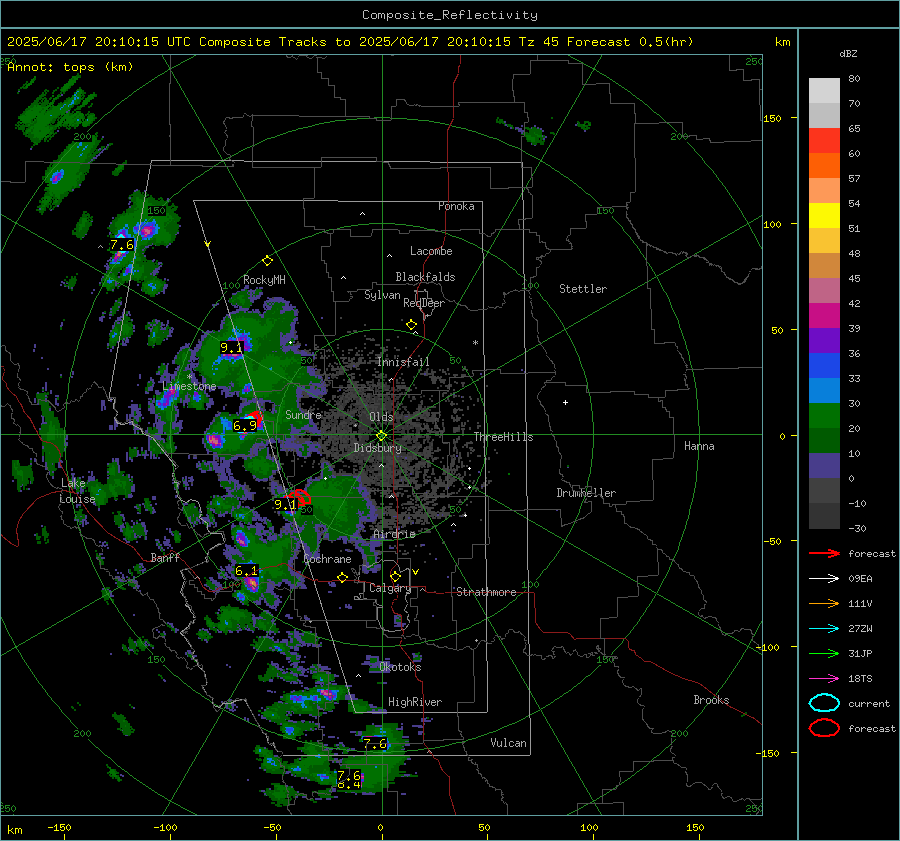Image resolution: width=900 pixels, height=841 pixels.
Task: Click the Brooks town label
Action: pyautogui.click(x=711, y=700)
